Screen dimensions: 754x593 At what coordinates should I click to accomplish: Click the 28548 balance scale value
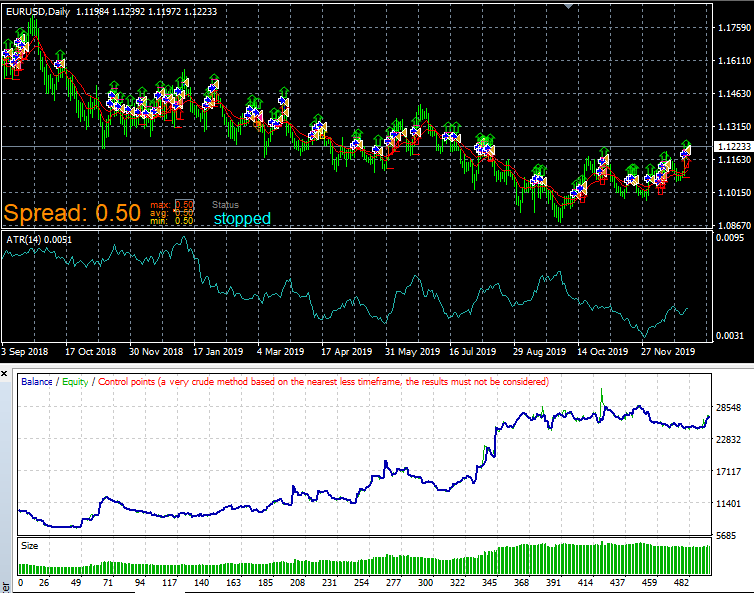(x=728, y=407)
